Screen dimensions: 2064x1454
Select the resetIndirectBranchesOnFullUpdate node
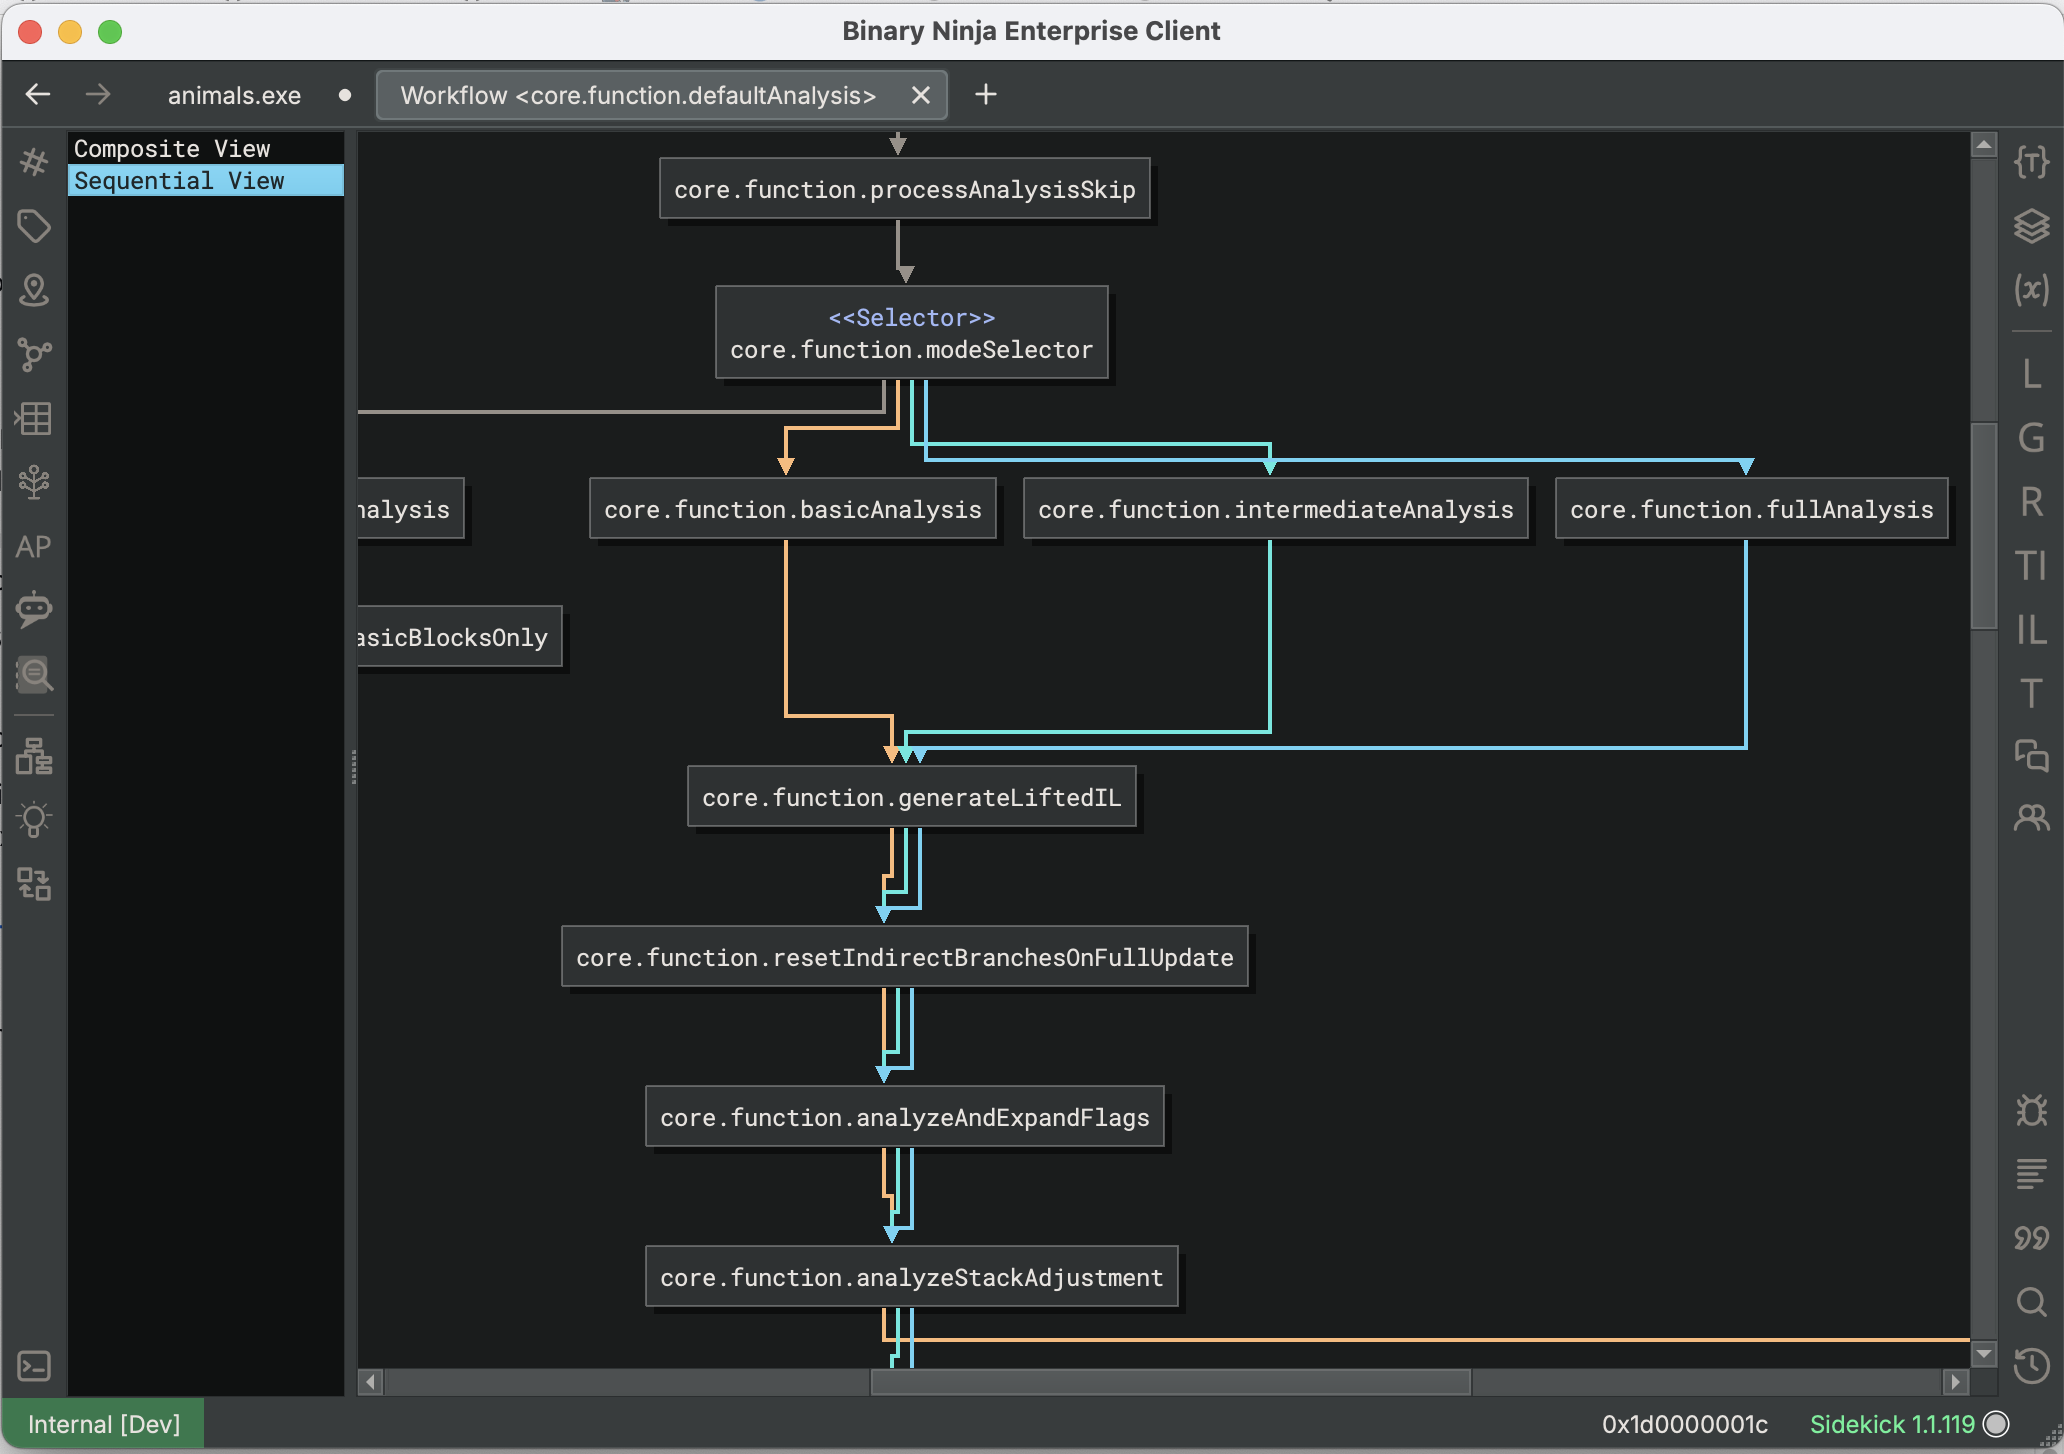pos(905,957)
